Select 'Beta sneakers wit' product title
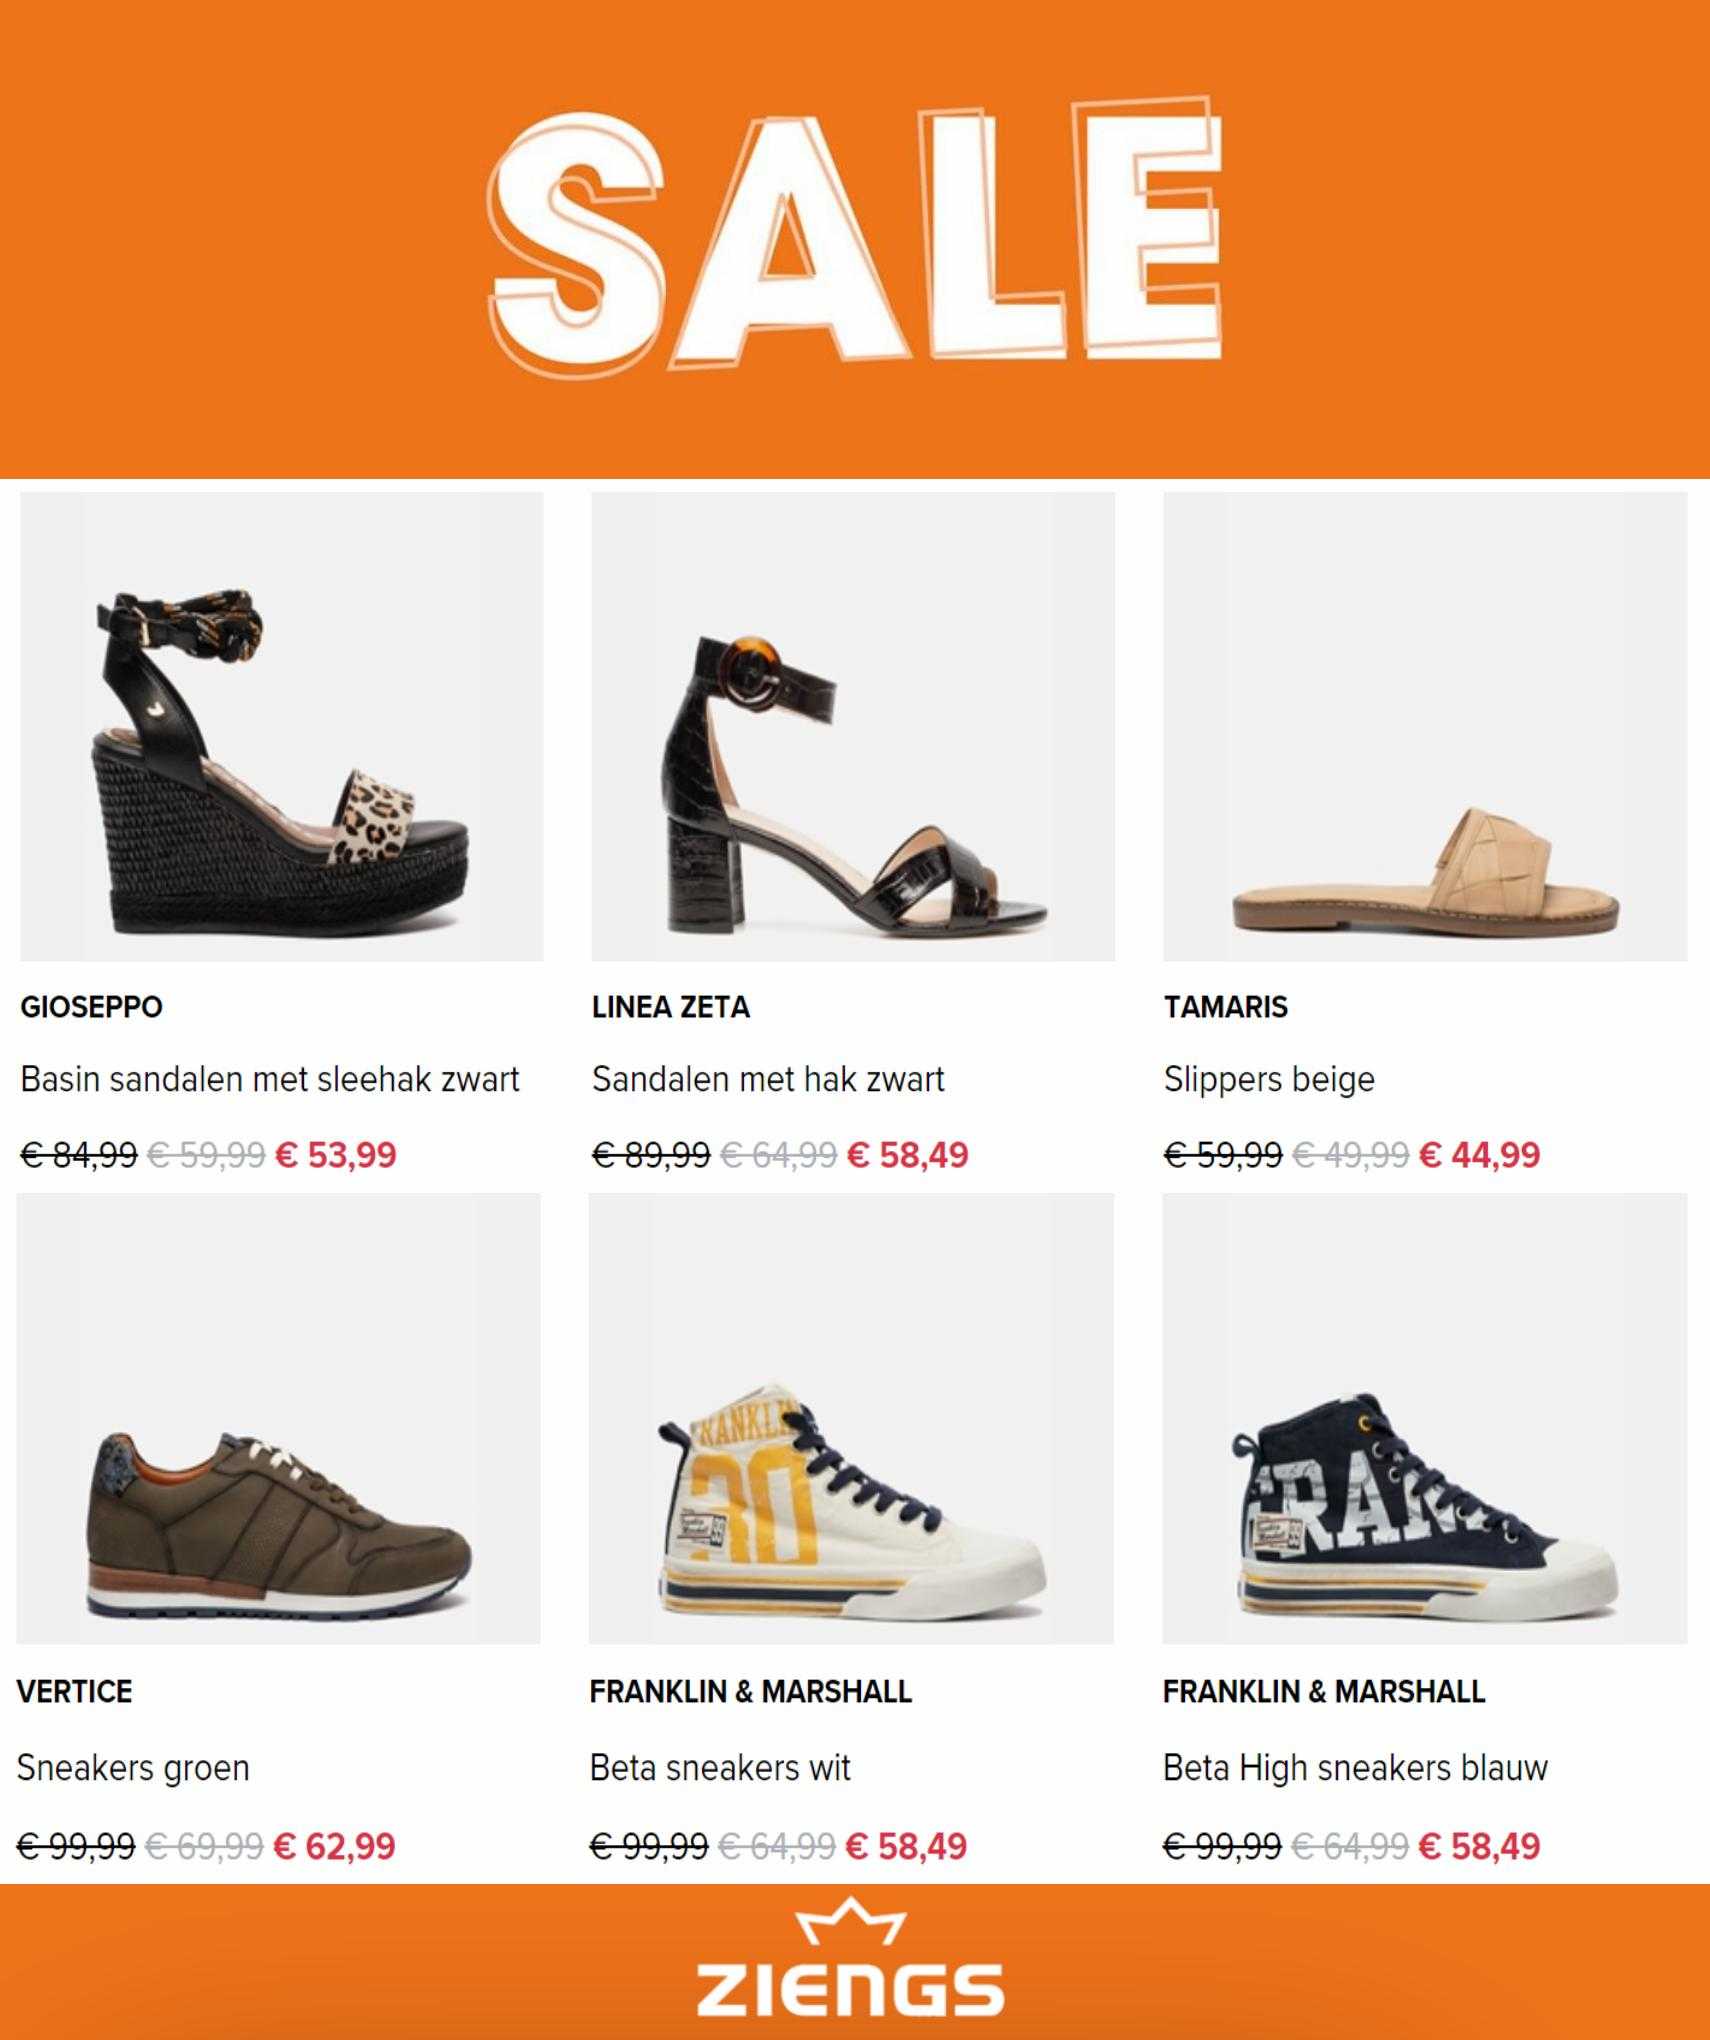This screenshot has width=1710, height=2040. pos(720,1769)
